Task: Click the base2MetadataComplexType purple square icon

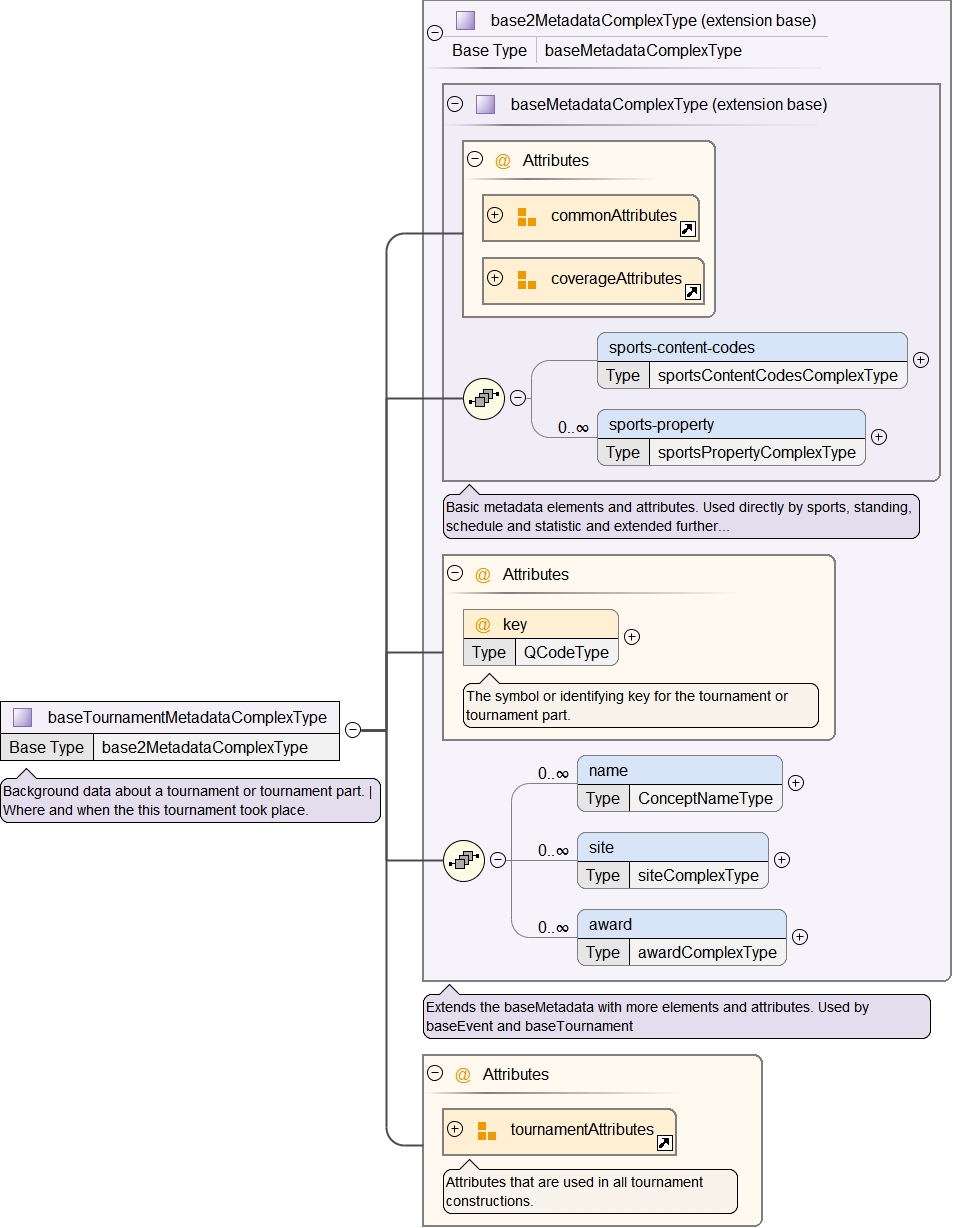Action: click(x=465, y=20)
